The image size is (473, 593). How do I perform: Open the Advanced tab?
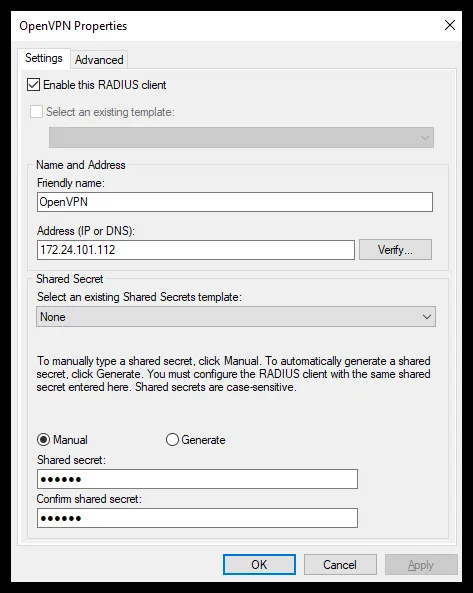(99, 60)
